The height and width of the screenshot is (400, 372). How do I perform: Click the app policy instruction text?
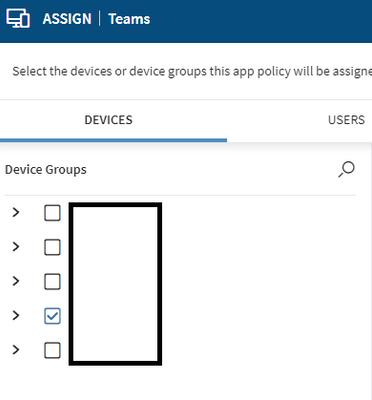[x=192, y=71]
